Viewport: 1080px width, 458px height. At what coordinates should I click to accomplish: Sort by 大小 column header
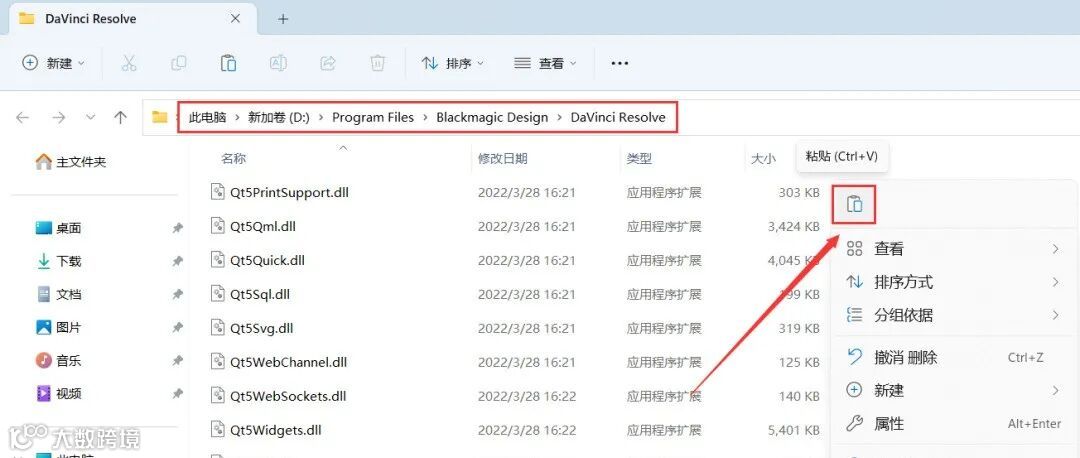(x=763, y=158)
